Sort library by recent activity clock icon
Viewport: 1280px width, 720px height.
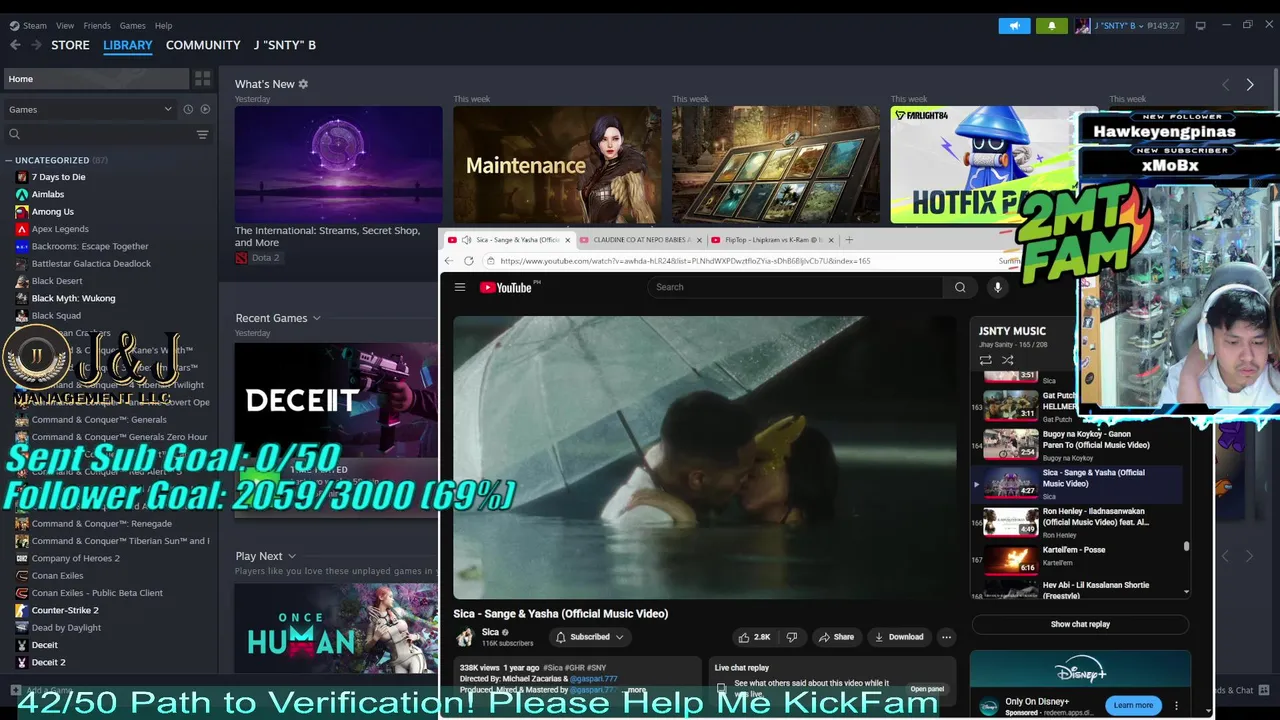pyautogui.click(x=187, y=109)
